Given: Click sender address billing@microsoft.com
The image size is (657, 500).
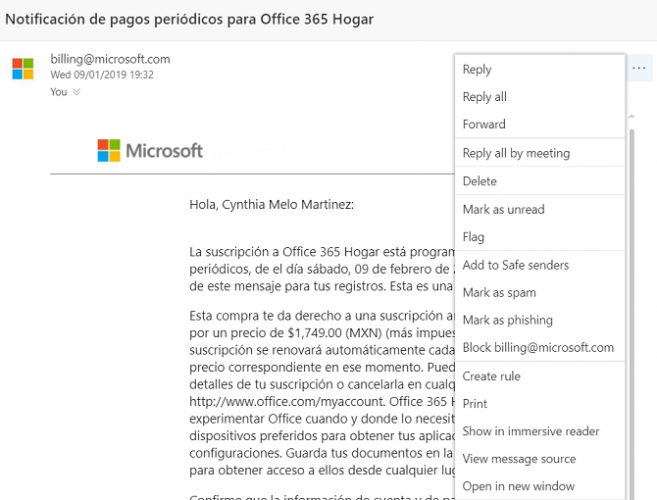Looking at the screenshot, I should point(110,59).
